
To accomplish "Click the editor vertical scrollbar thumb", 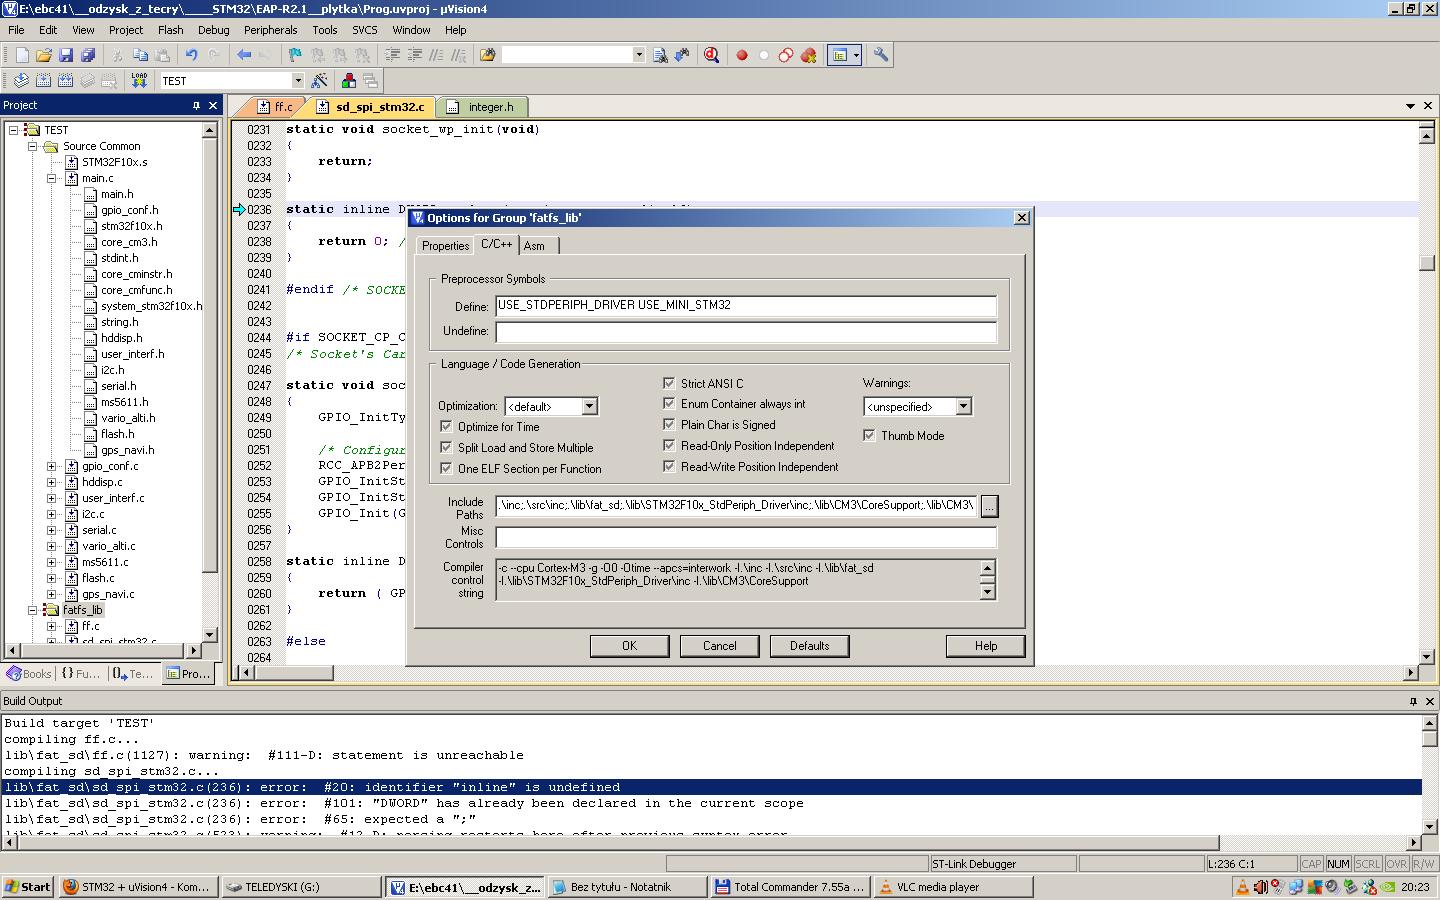I will (1427, 263).
